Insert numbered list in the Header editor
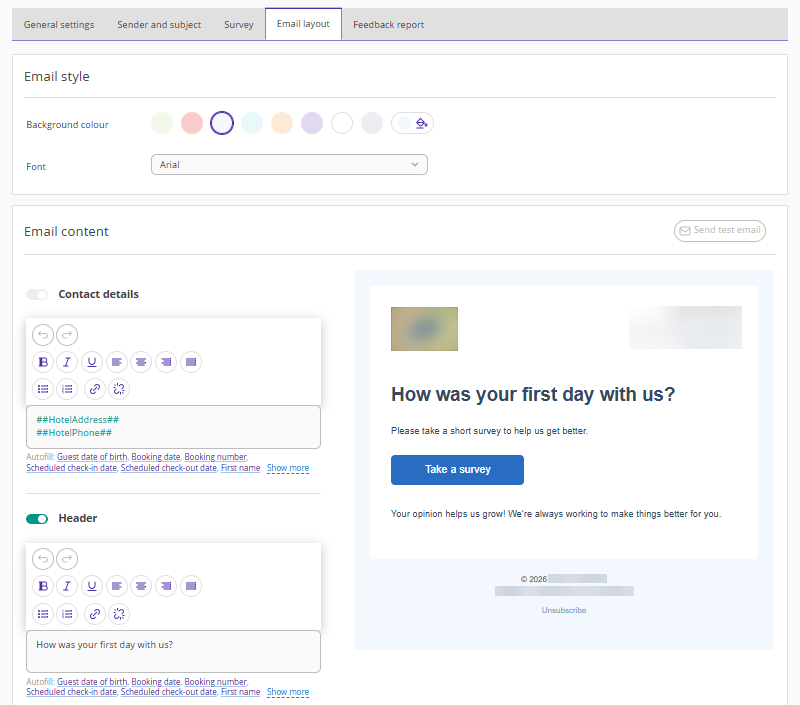The image size is (800, 705). [67, 614]
